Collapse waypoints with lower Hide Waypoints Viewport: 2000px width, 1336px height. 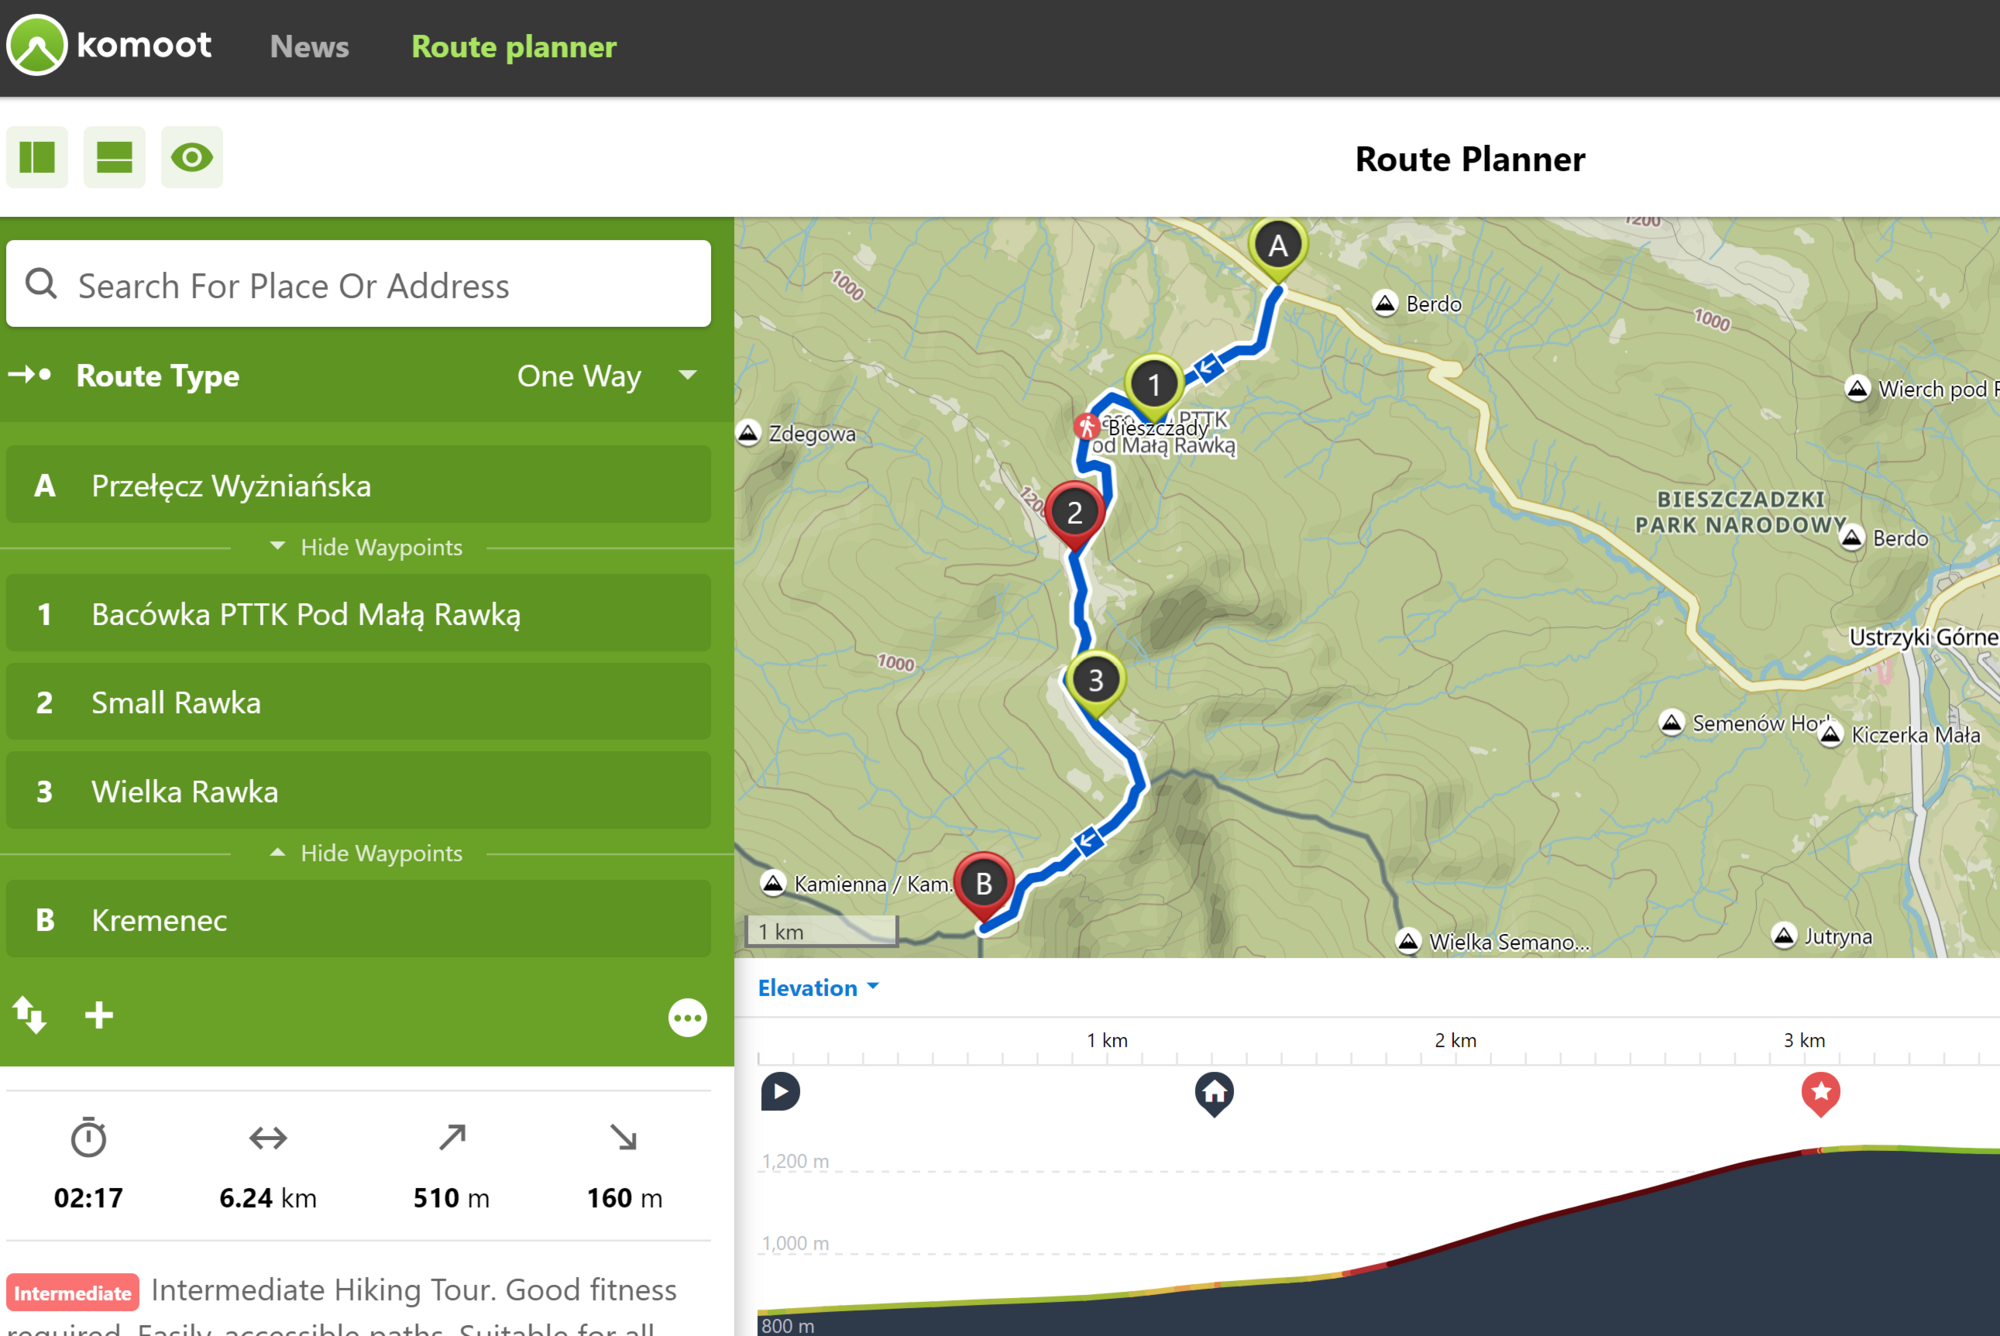click(366, 853)
